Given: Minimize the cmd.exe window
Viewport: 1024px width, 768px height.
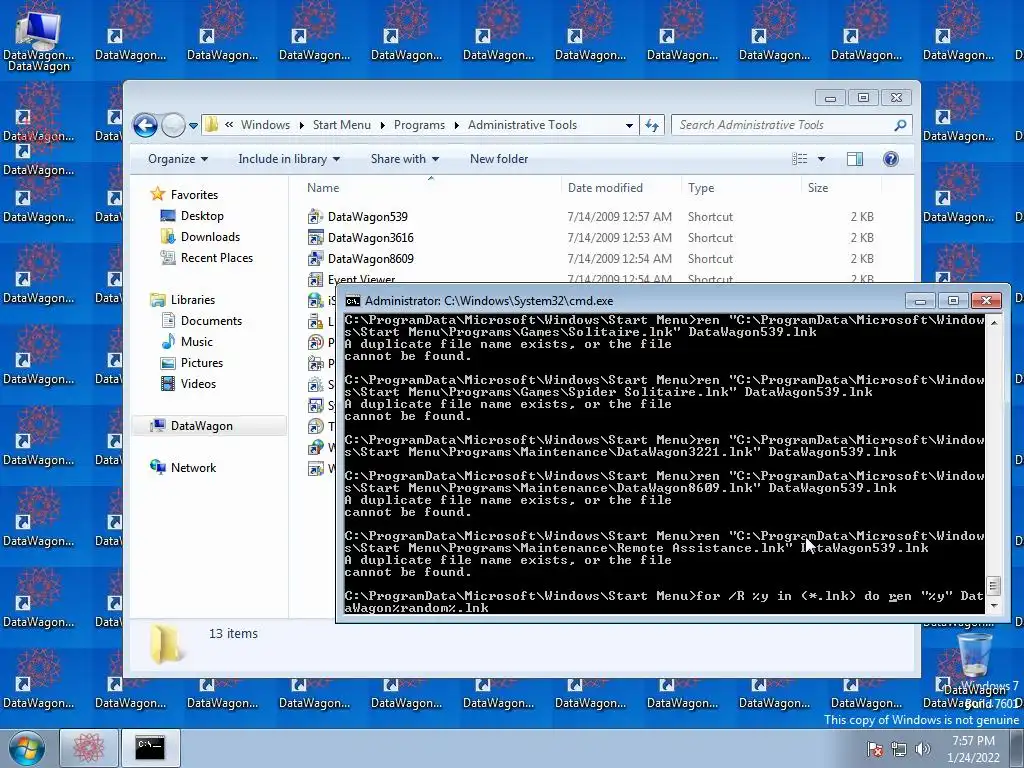Looking at the screenshot, I should click(x=920, y=300).
